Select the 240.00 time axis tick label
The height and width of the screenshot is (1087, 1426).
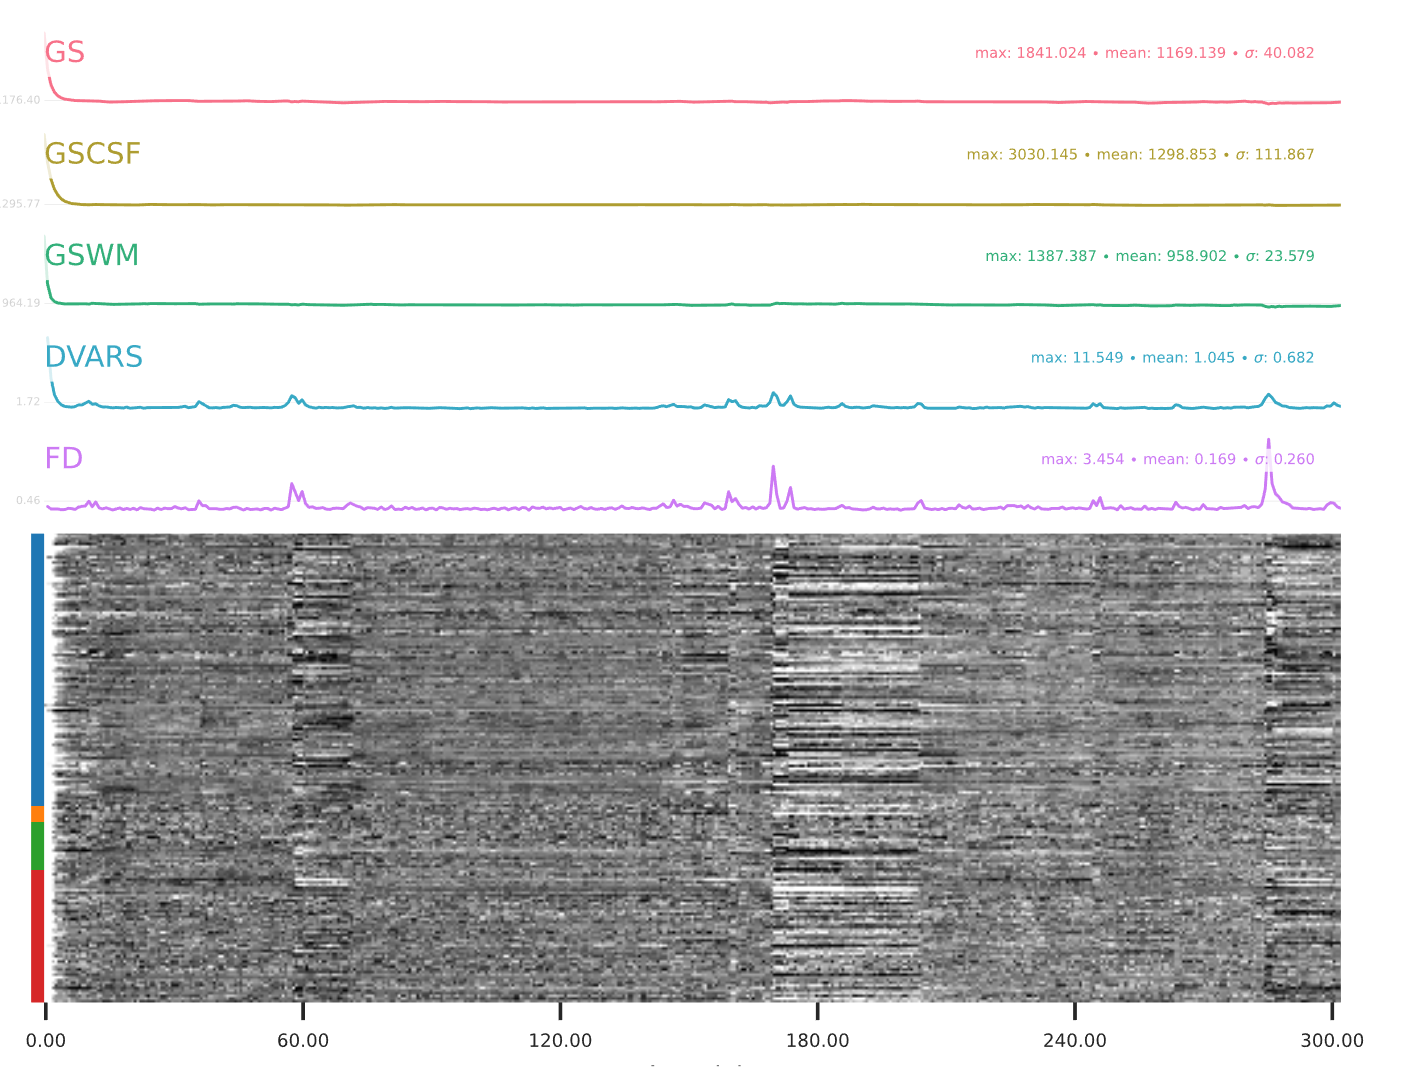(x=1075, y=1041)
